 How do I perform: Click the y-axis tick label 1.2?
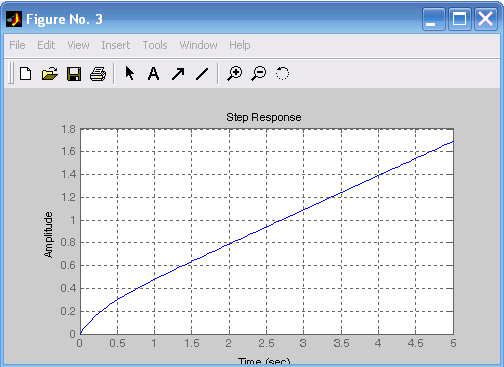coord(68,197)
